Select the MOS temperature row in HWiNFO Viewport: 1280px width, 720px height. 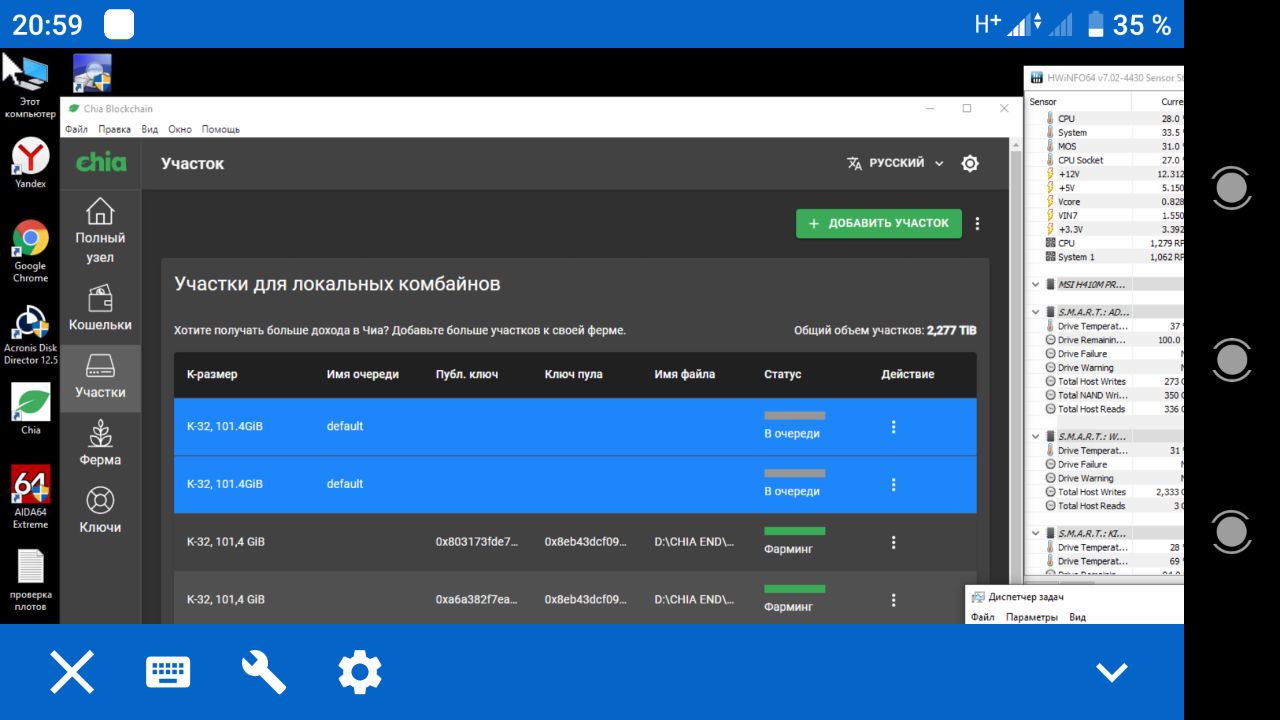(1106, 146)
